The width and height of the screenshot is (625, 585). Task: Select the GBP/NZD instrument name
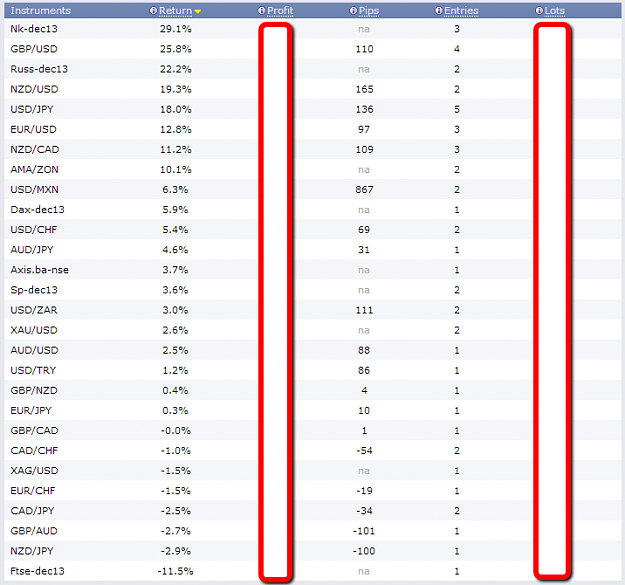(x=34, y=390)
